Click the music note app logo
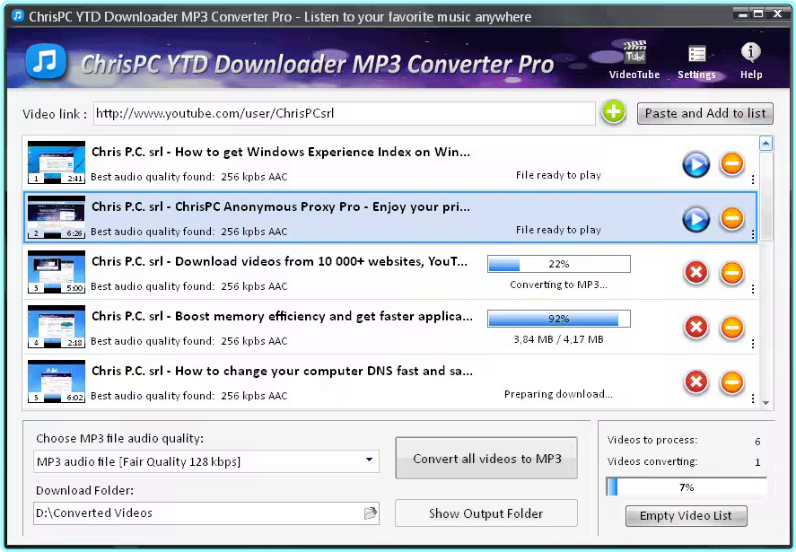The width and height of the screenshot is (796, 552). coord(46,61)
